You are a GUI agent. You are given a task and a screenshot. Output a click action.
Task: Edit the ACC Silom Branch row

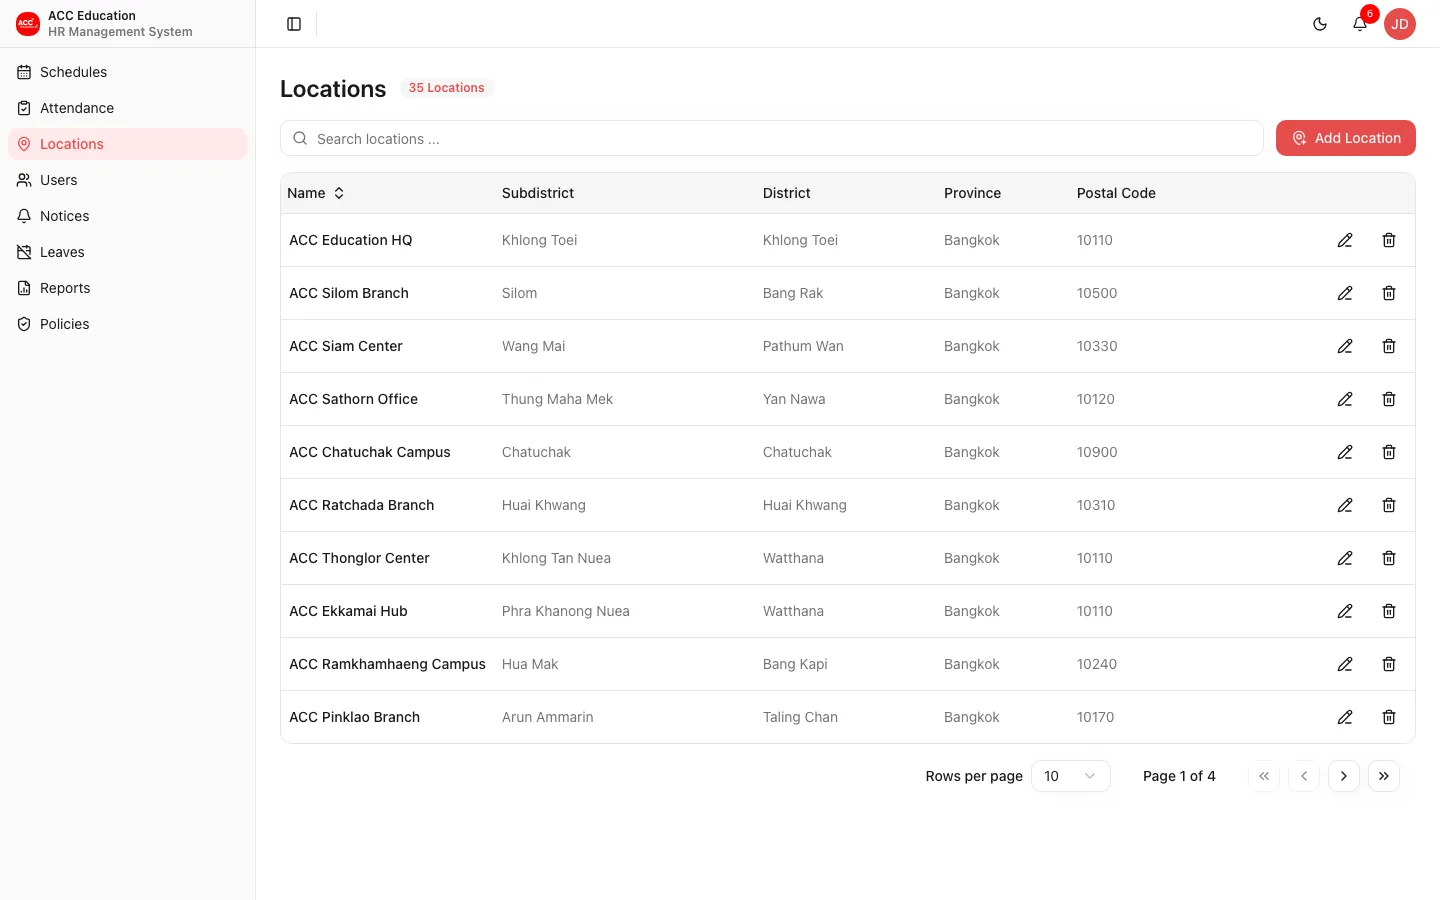pos(1345,293)
